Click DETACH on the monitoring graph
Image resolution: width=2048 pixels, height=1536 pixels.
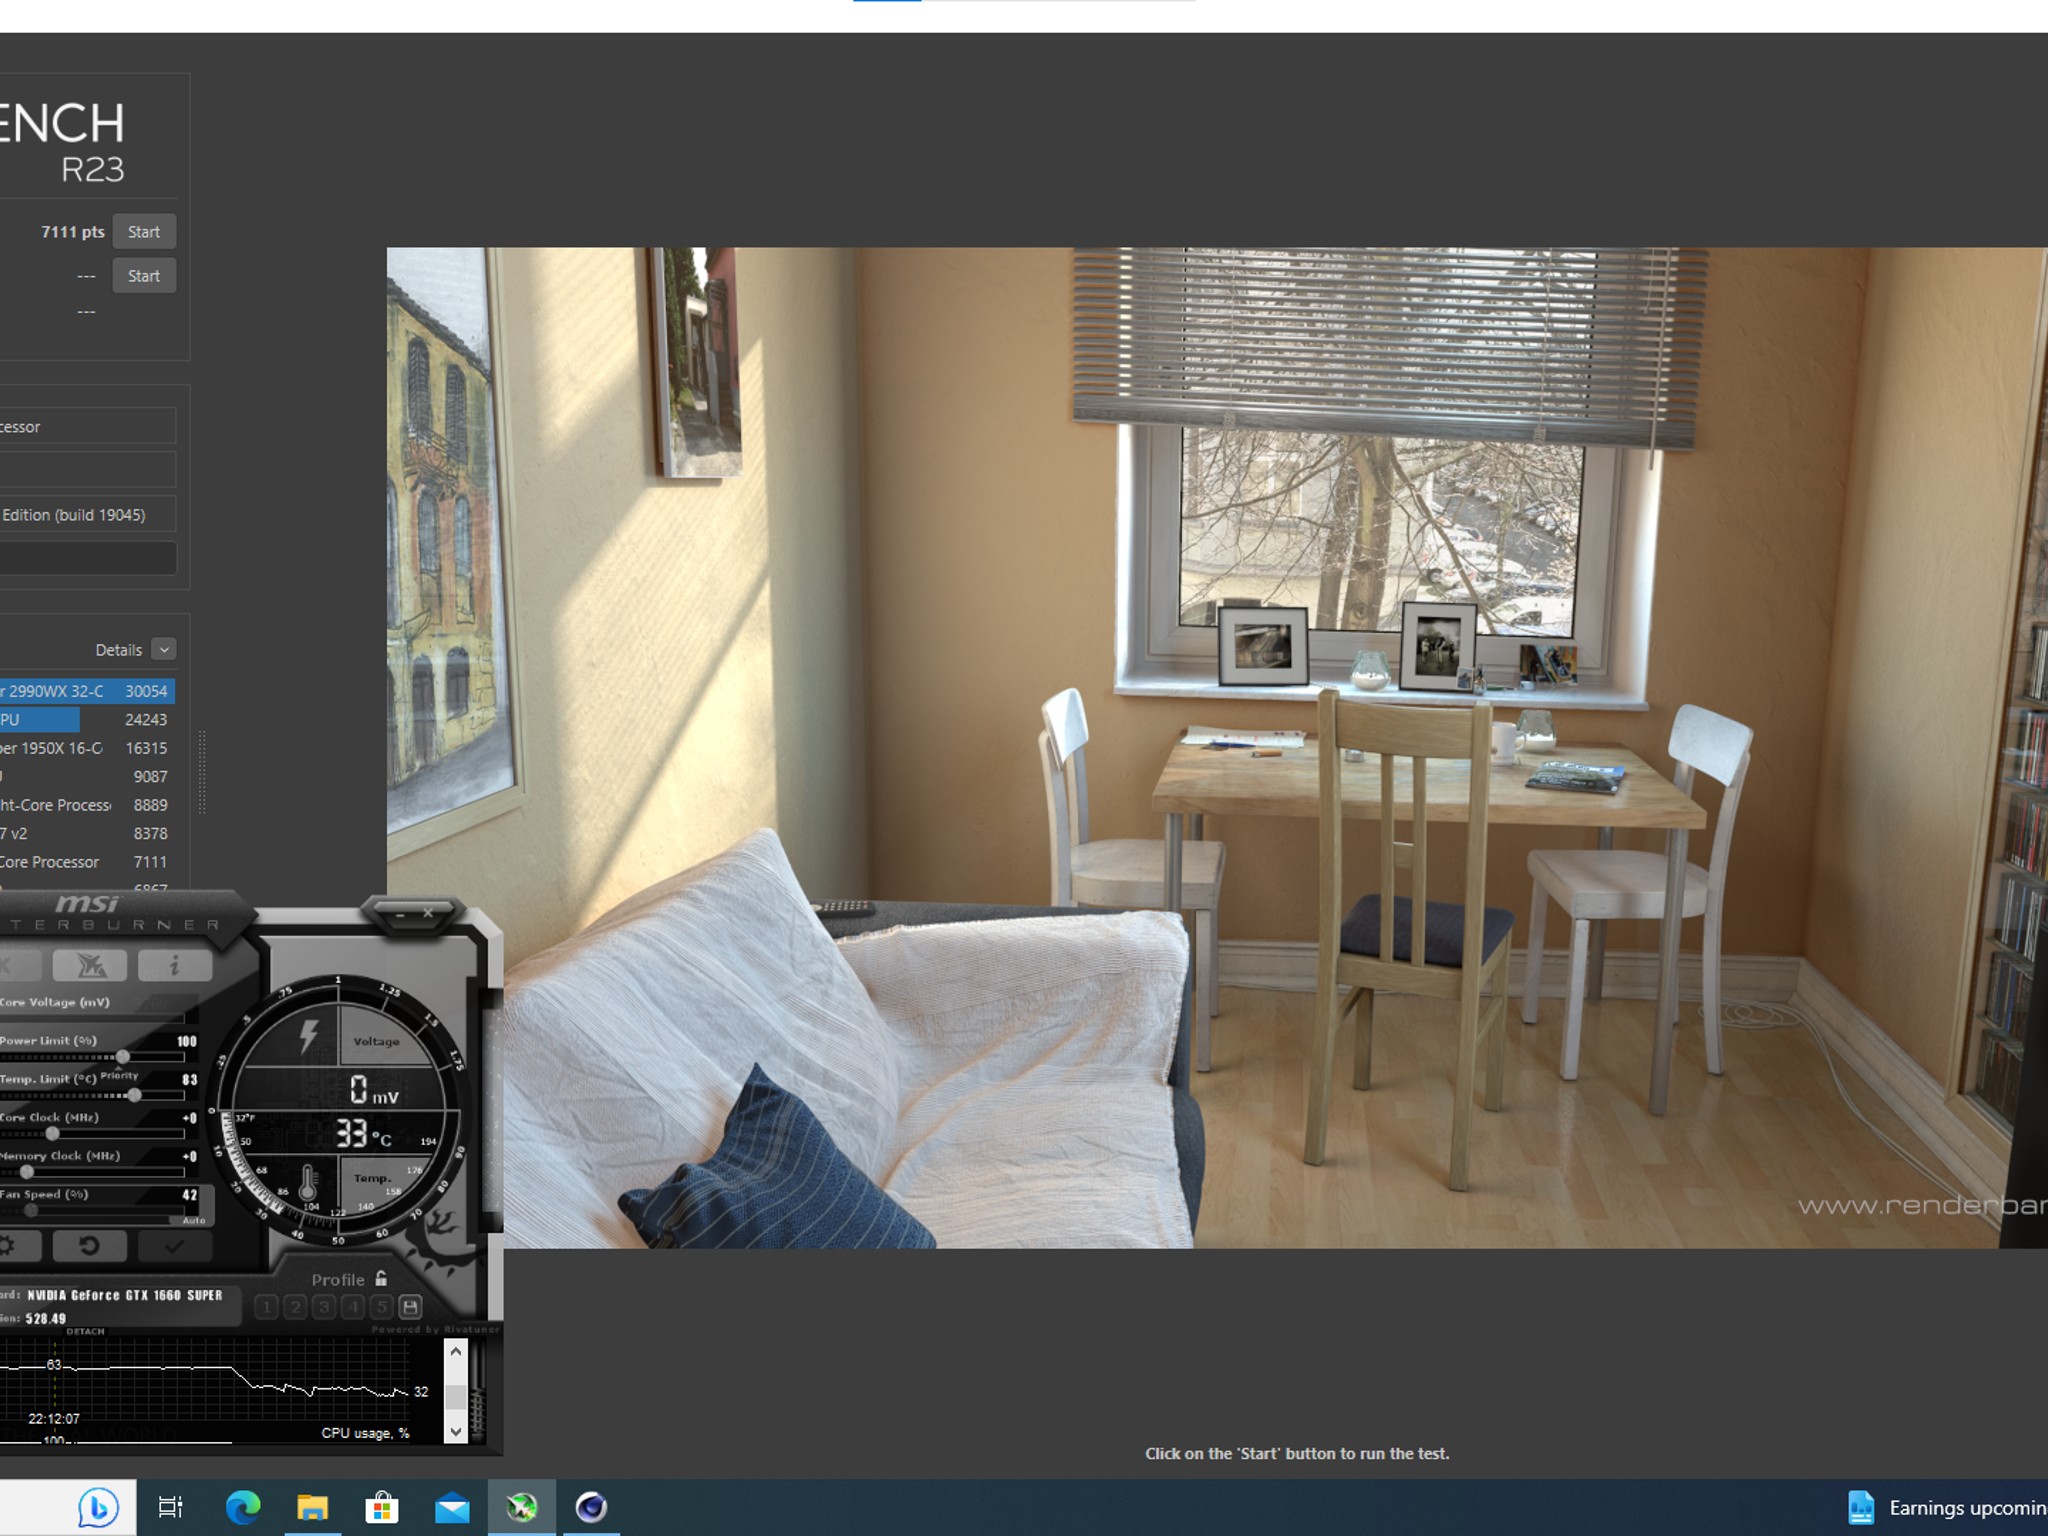point(85,1331)
